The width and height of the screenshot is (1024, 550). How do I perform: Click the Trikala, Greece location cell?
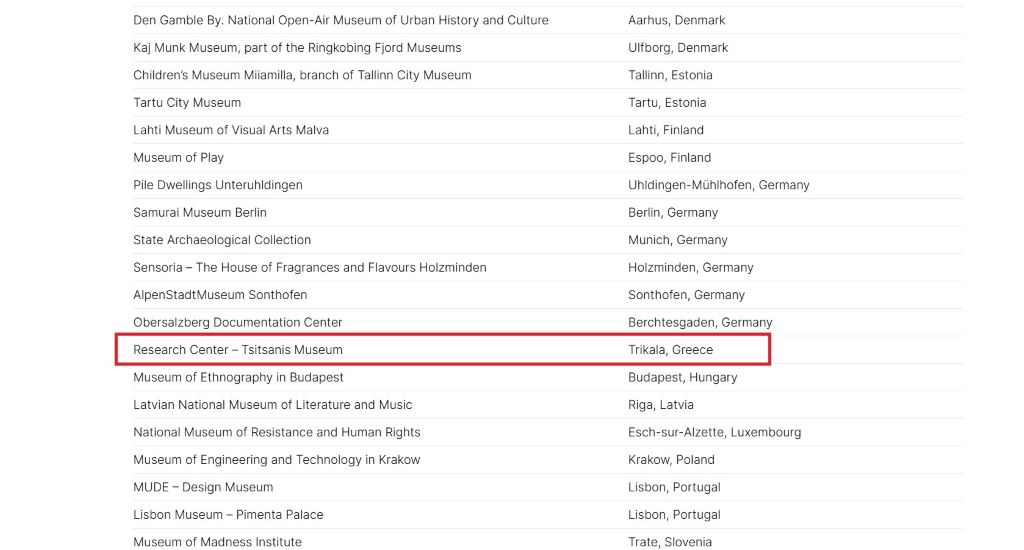670,350
